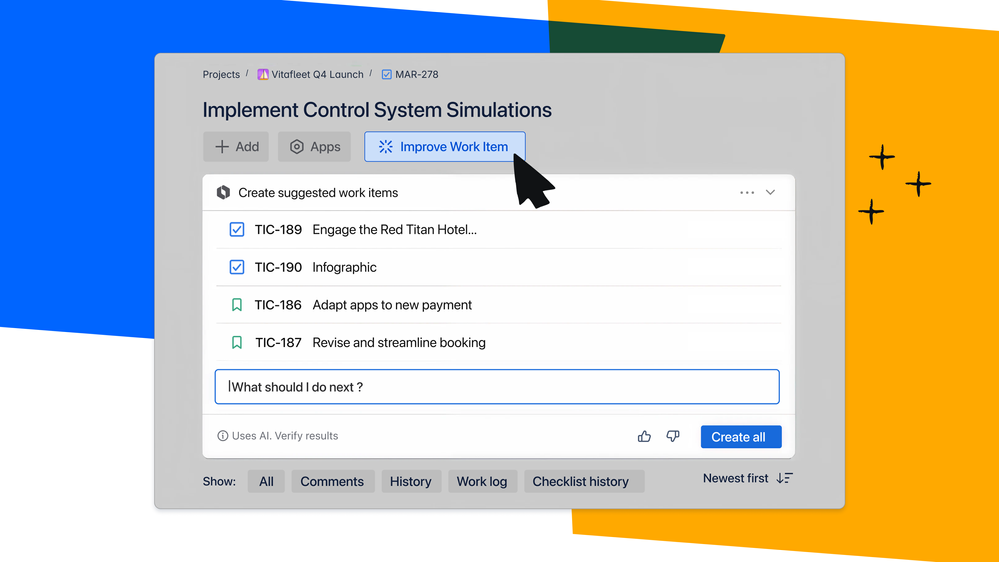Screen dimensions: 999x562
Task: Focus the 'What should I do next' field
Action: (497, 387)
